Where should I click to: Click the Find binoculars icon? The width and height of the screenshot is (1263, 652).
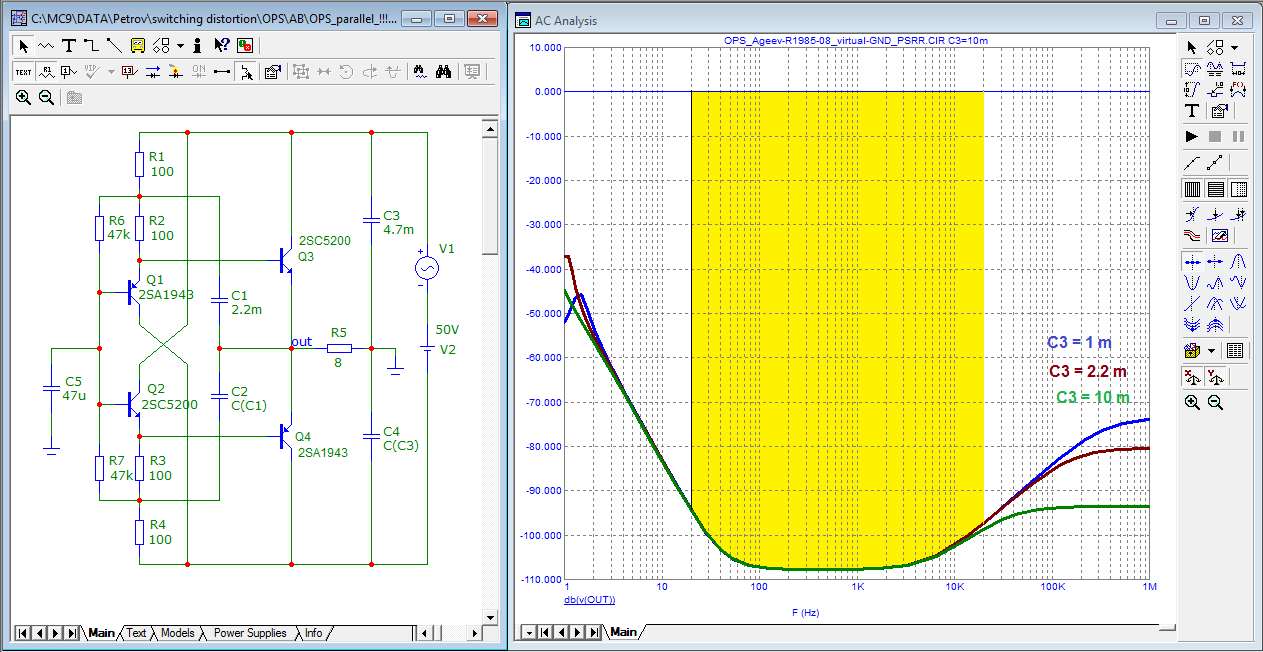pyautogui.click(x=444, y=71)
